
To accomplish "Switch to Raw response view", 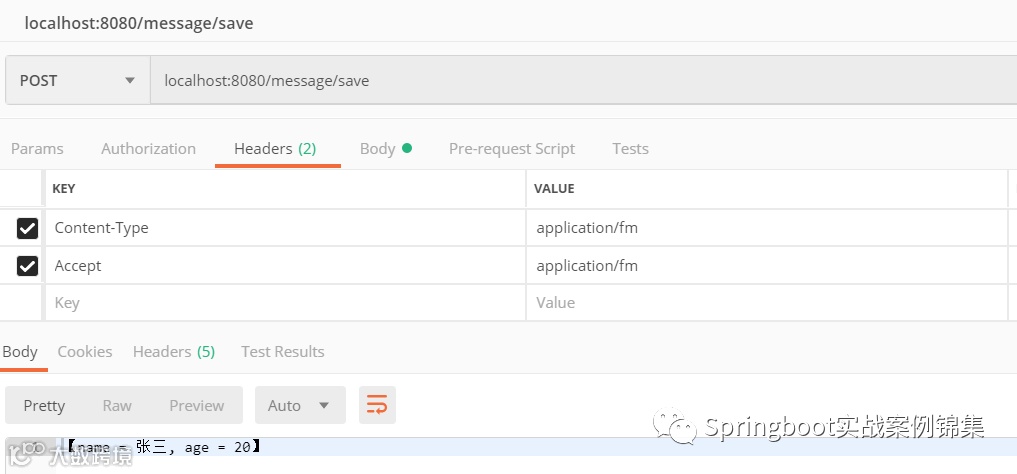I will coord(117,405).
